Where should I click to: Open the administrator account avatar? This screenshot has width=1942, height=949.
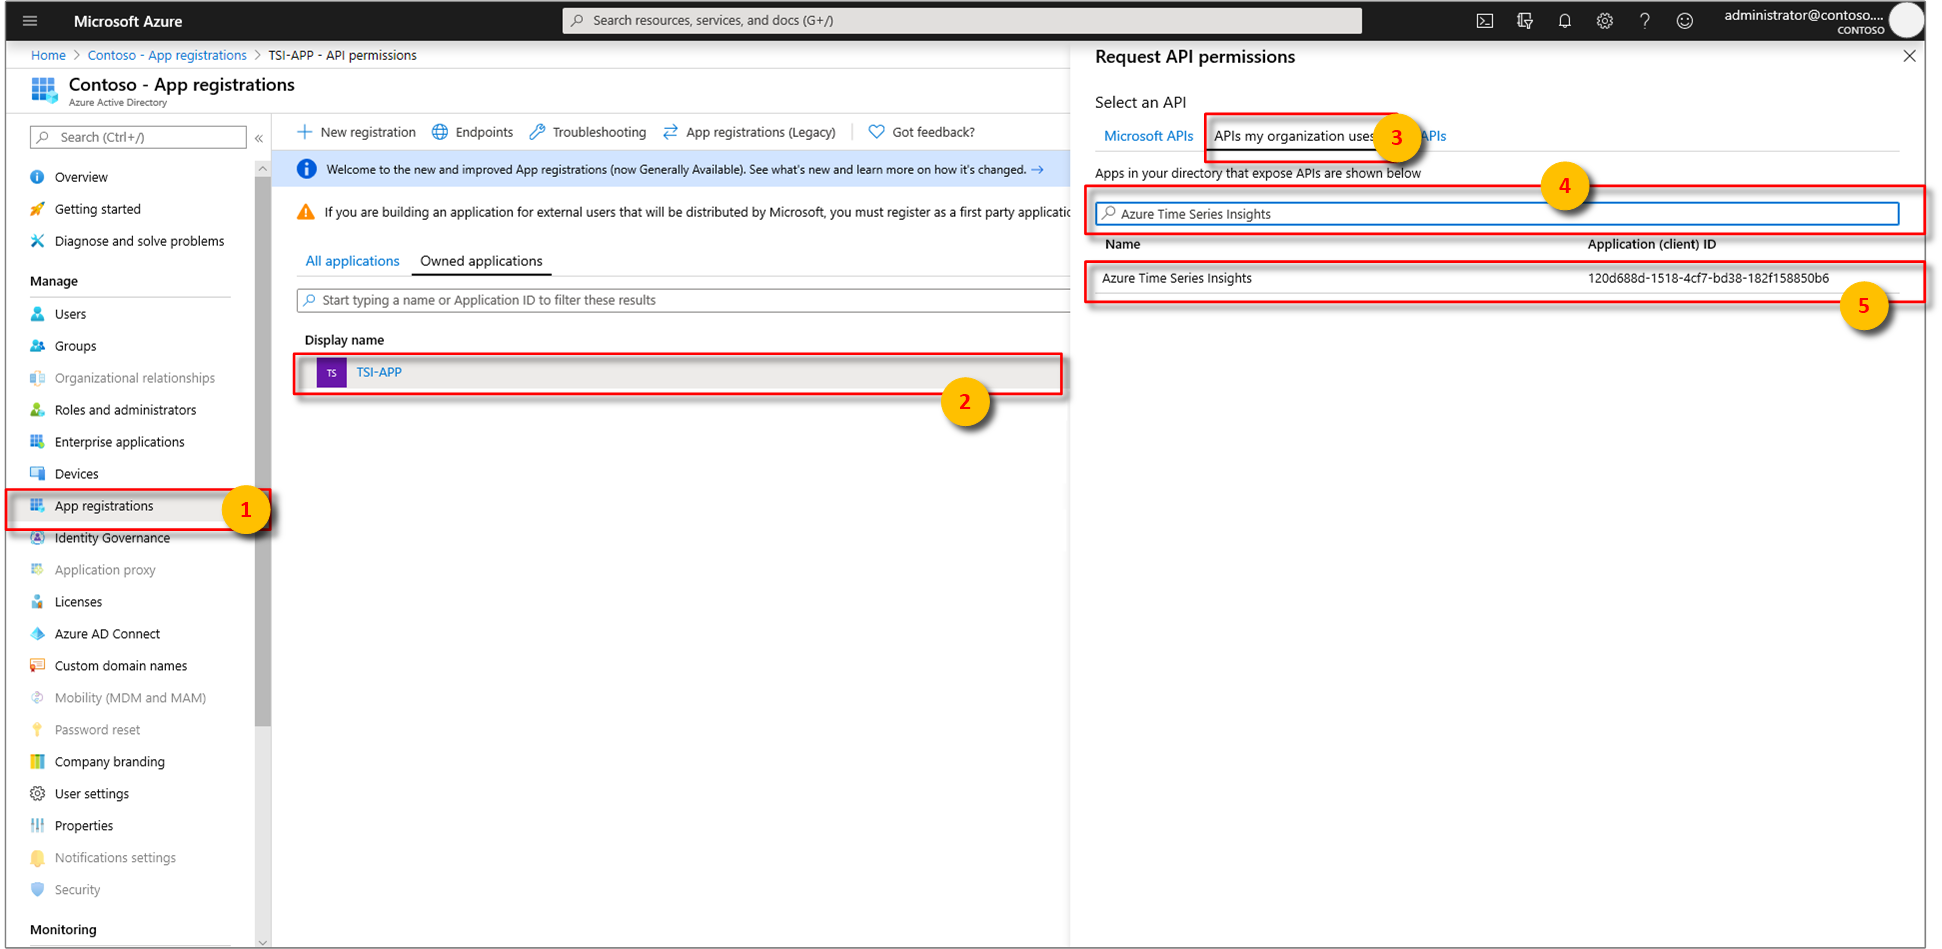pos(1907,20)
